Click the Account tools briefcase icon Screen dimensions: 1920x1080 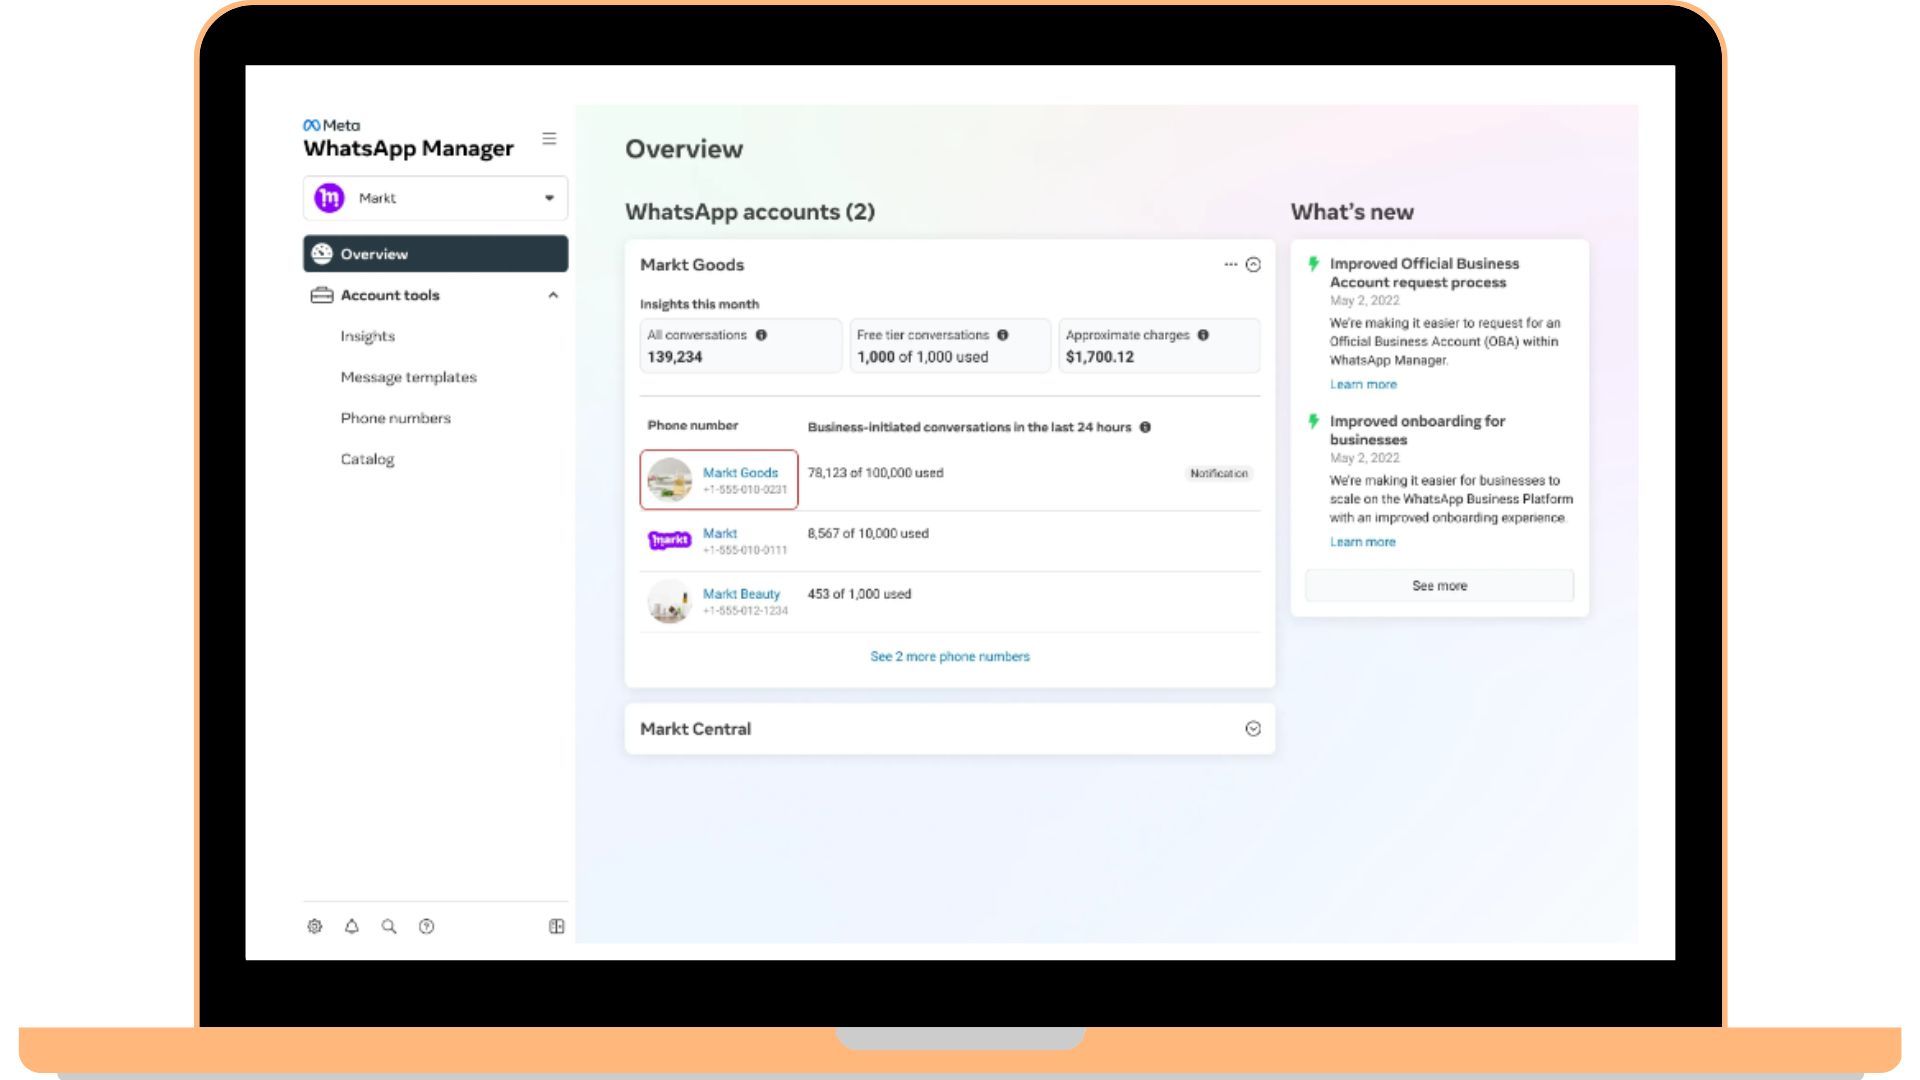point(321,295)
